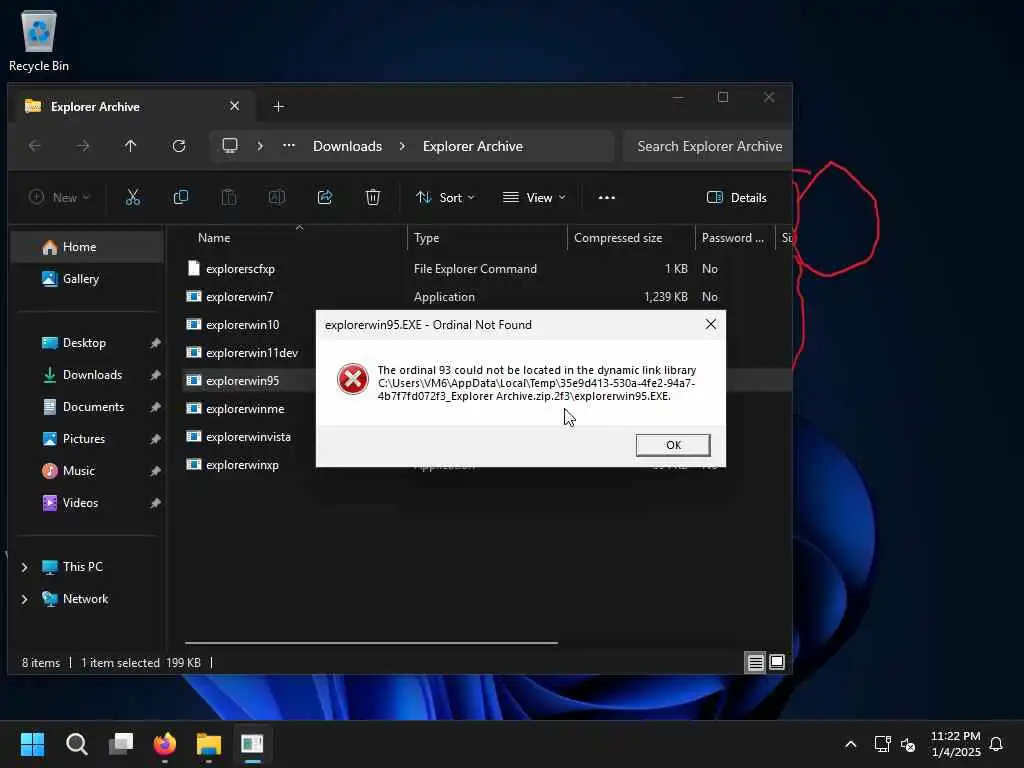Select the explorerscfxp file
Screen dimensions: 1024x768
tap(240, 269)
